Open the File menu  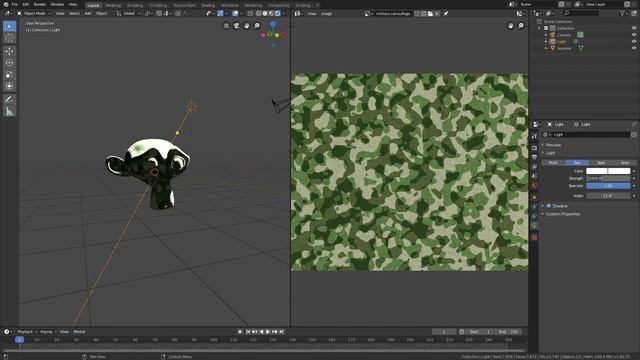[x=15, y=4]
